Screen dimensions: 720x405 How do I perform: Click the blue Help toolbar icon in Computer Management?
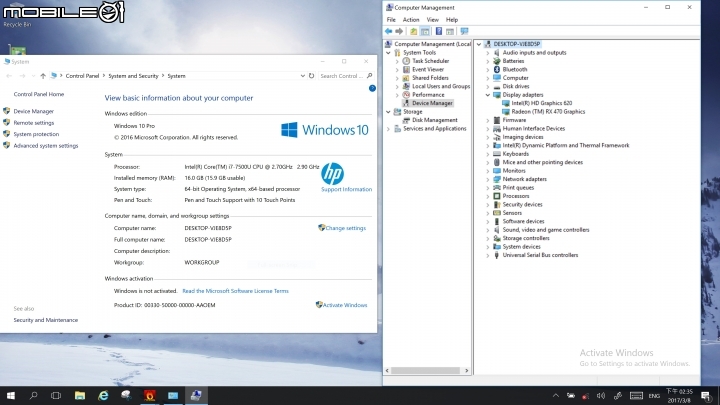(439, 31)
